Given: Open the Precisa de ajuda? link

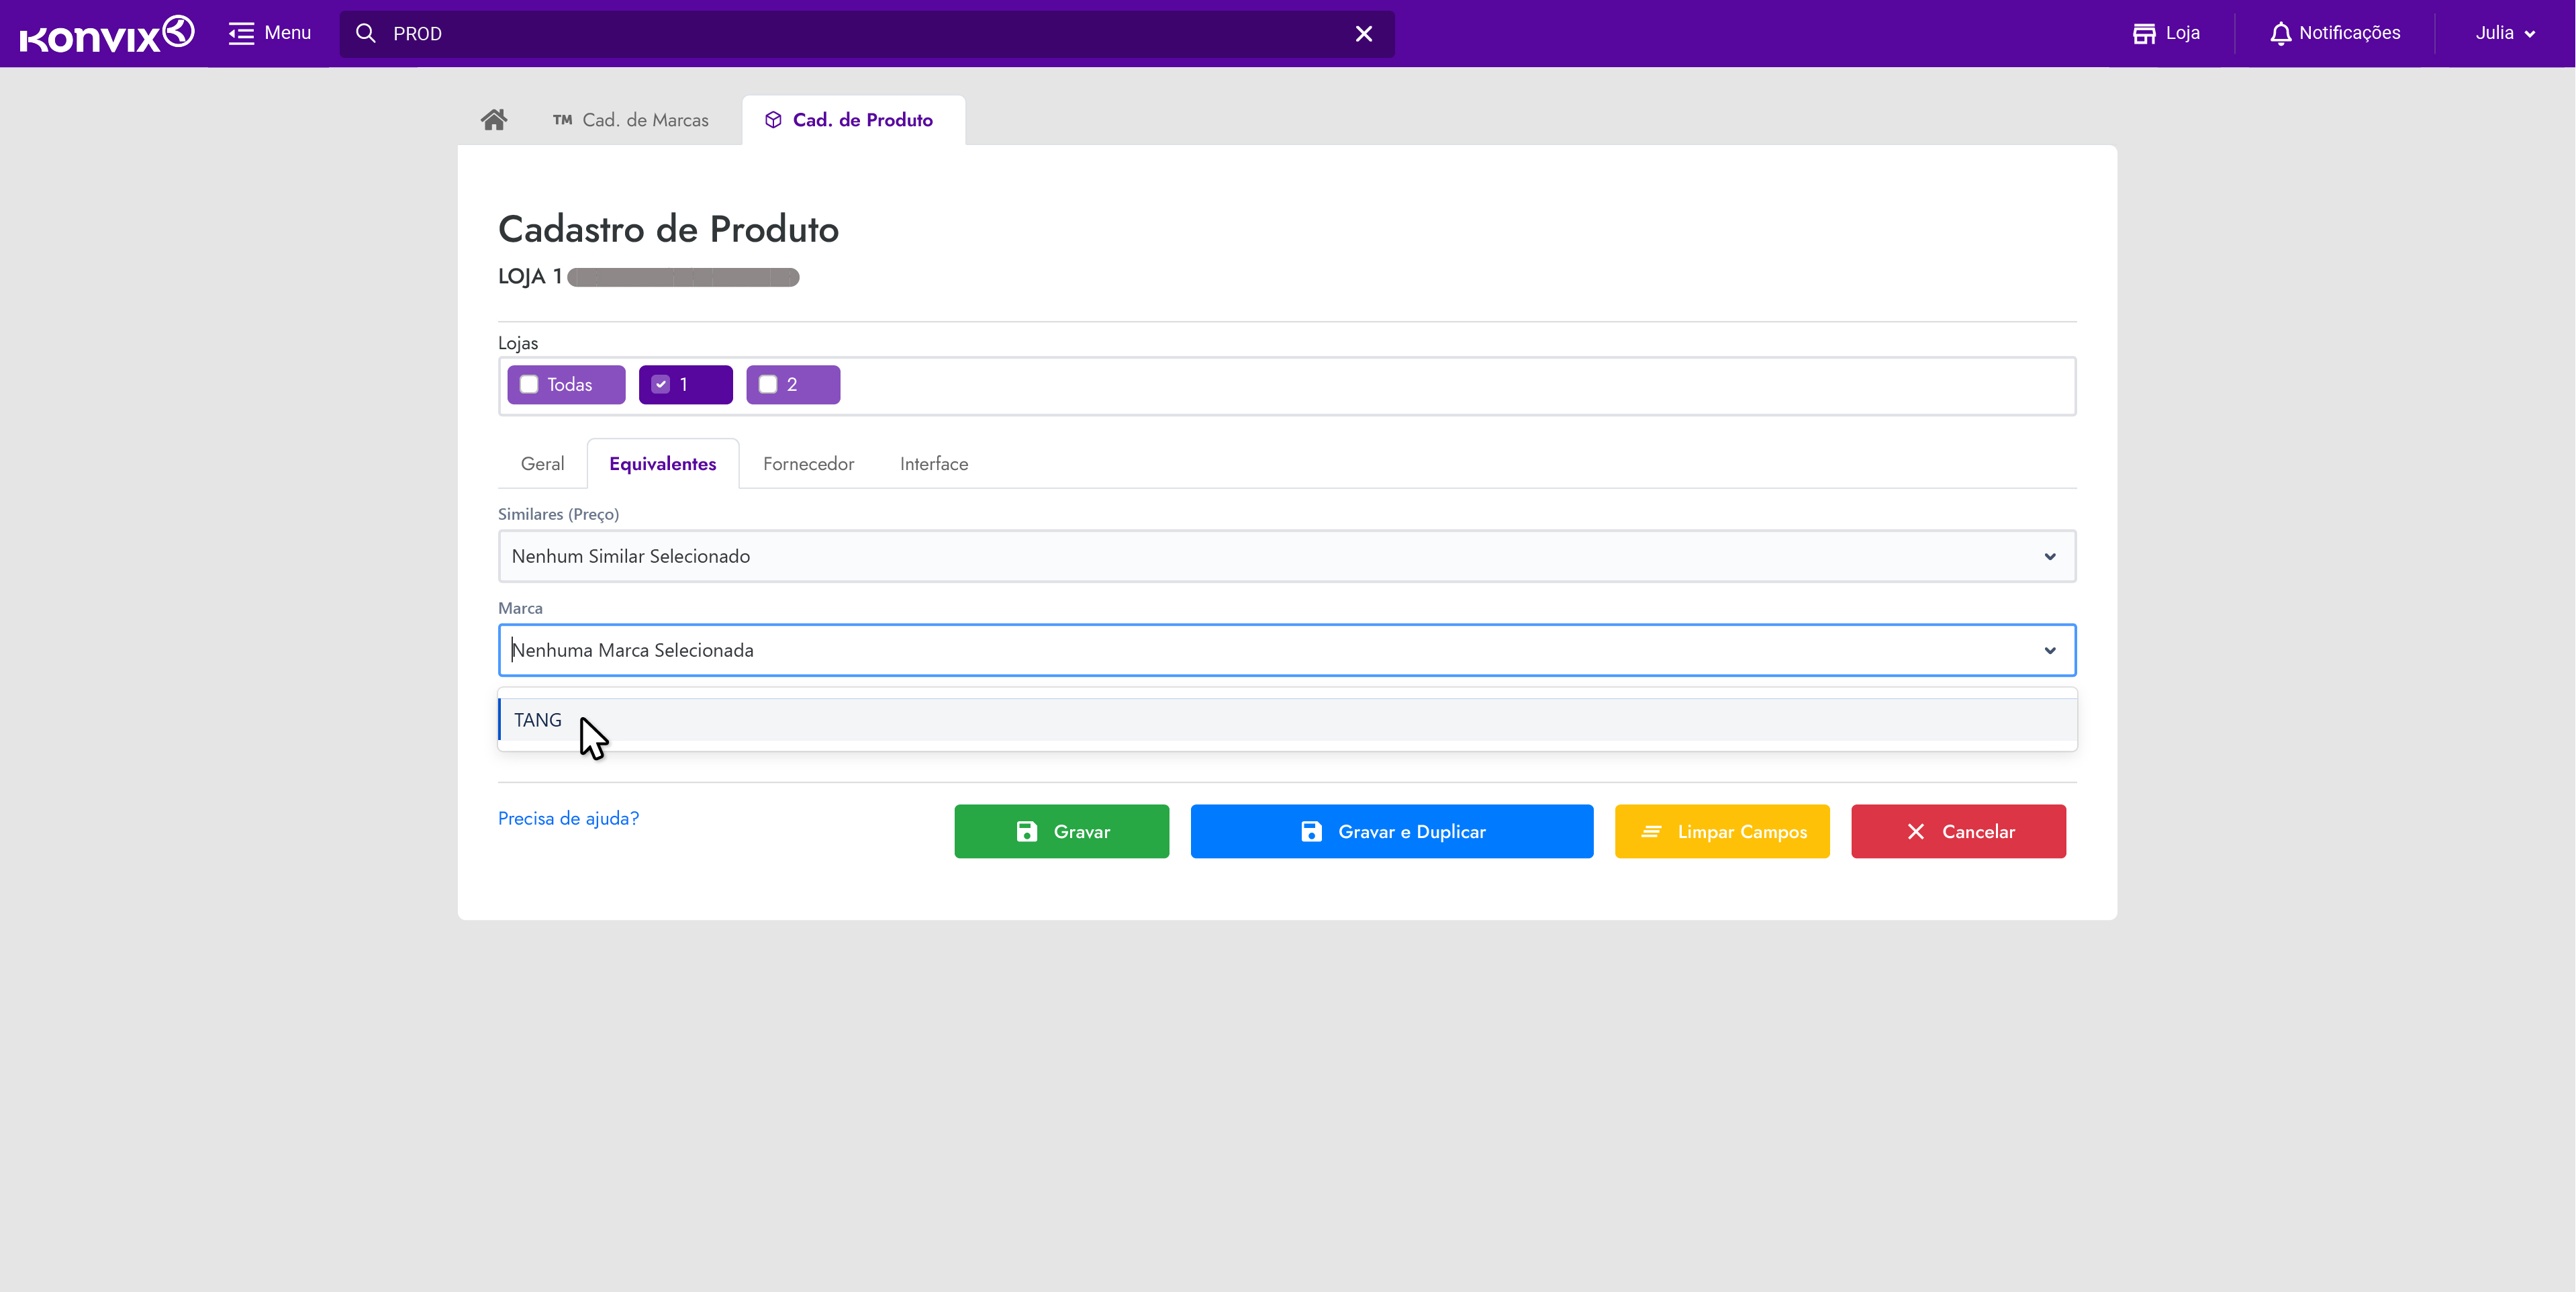Looking at the screenshot, I should [x=568, y=819].
